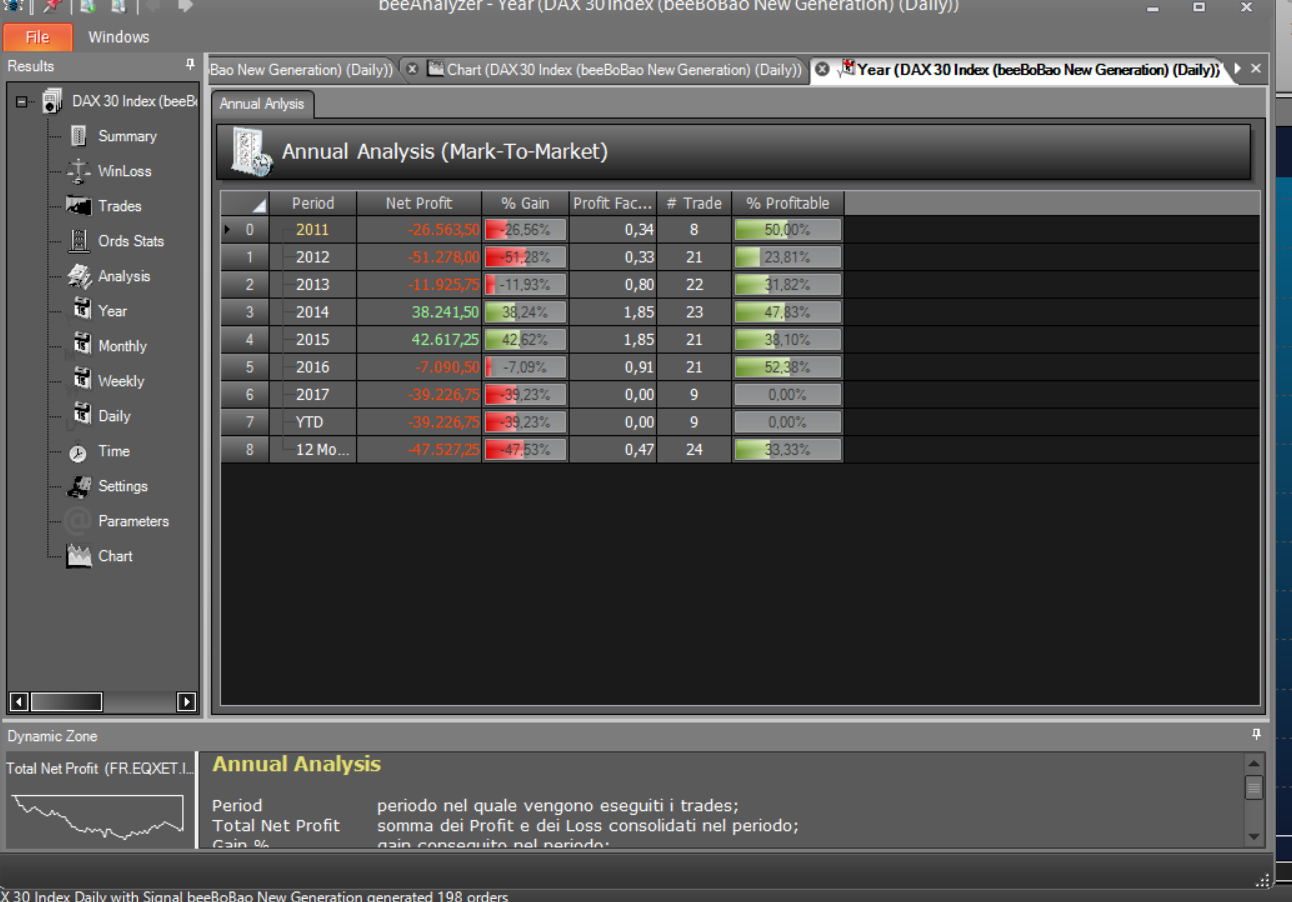This screenshot has width=1292, height=902.
Task: Expand the 2011 row indicator arrow
Action: click(227, 230)
